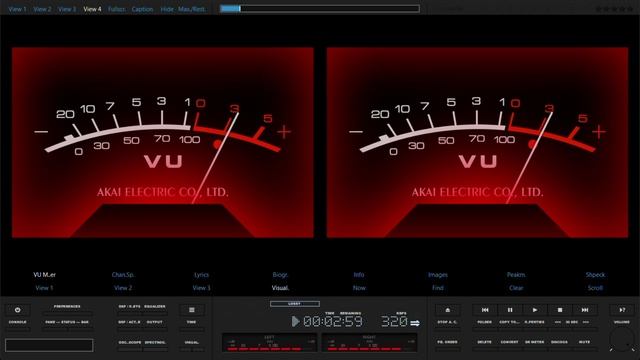Click the random play icon above Volume
Screen dimensions: 640x360
[x=622, y=310]
